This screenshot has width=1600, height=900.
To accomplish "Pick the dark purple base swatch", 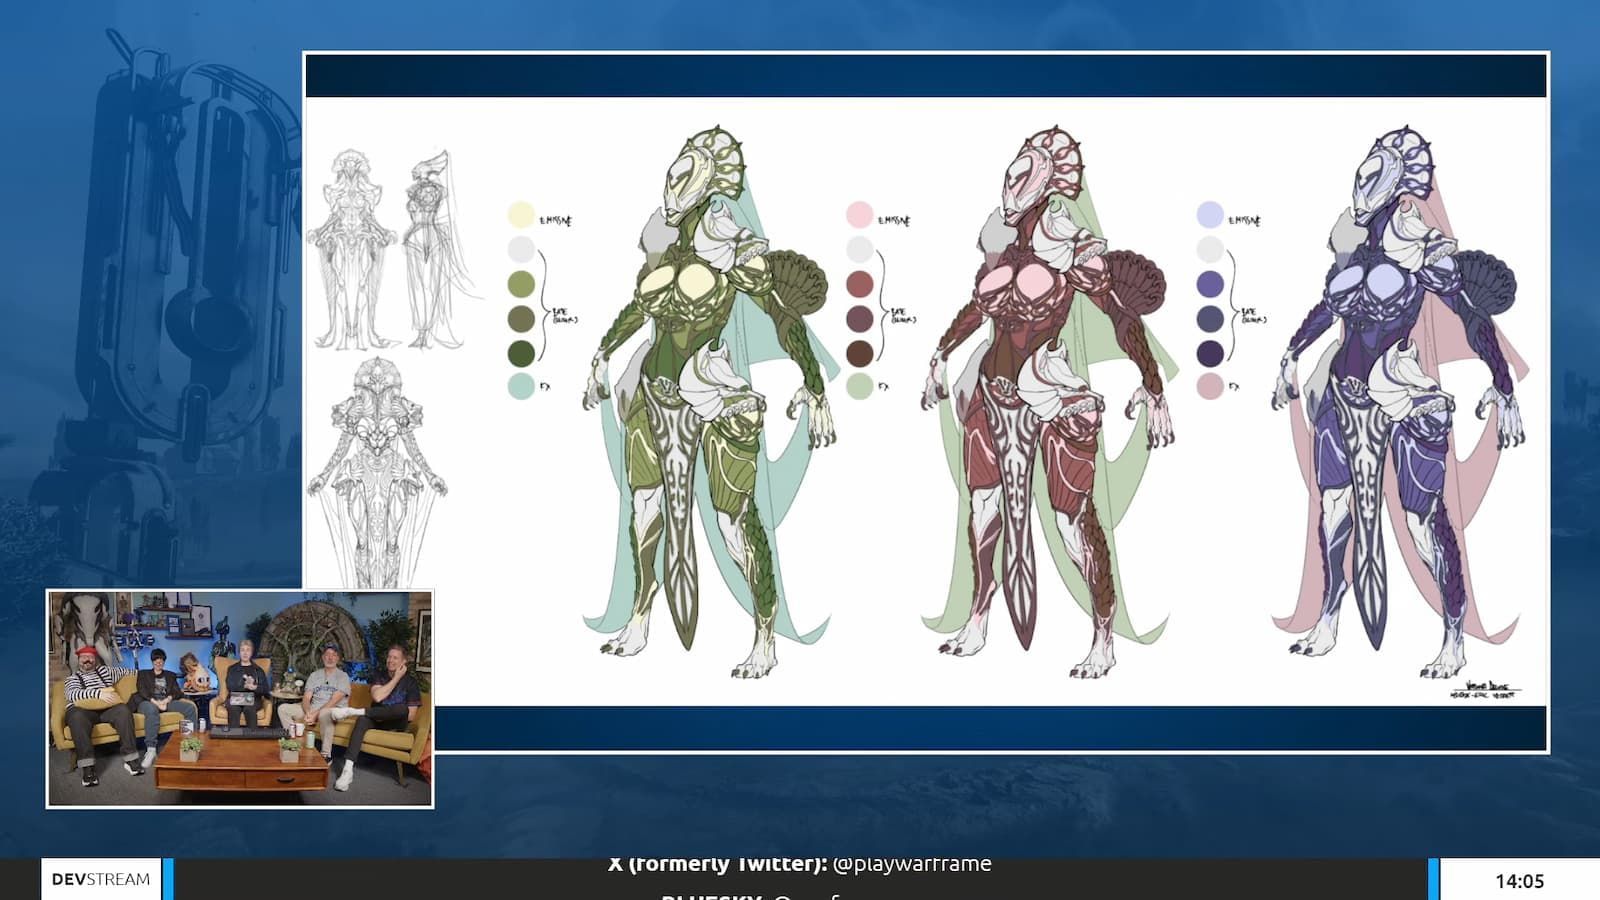I will coord(1210,353).
